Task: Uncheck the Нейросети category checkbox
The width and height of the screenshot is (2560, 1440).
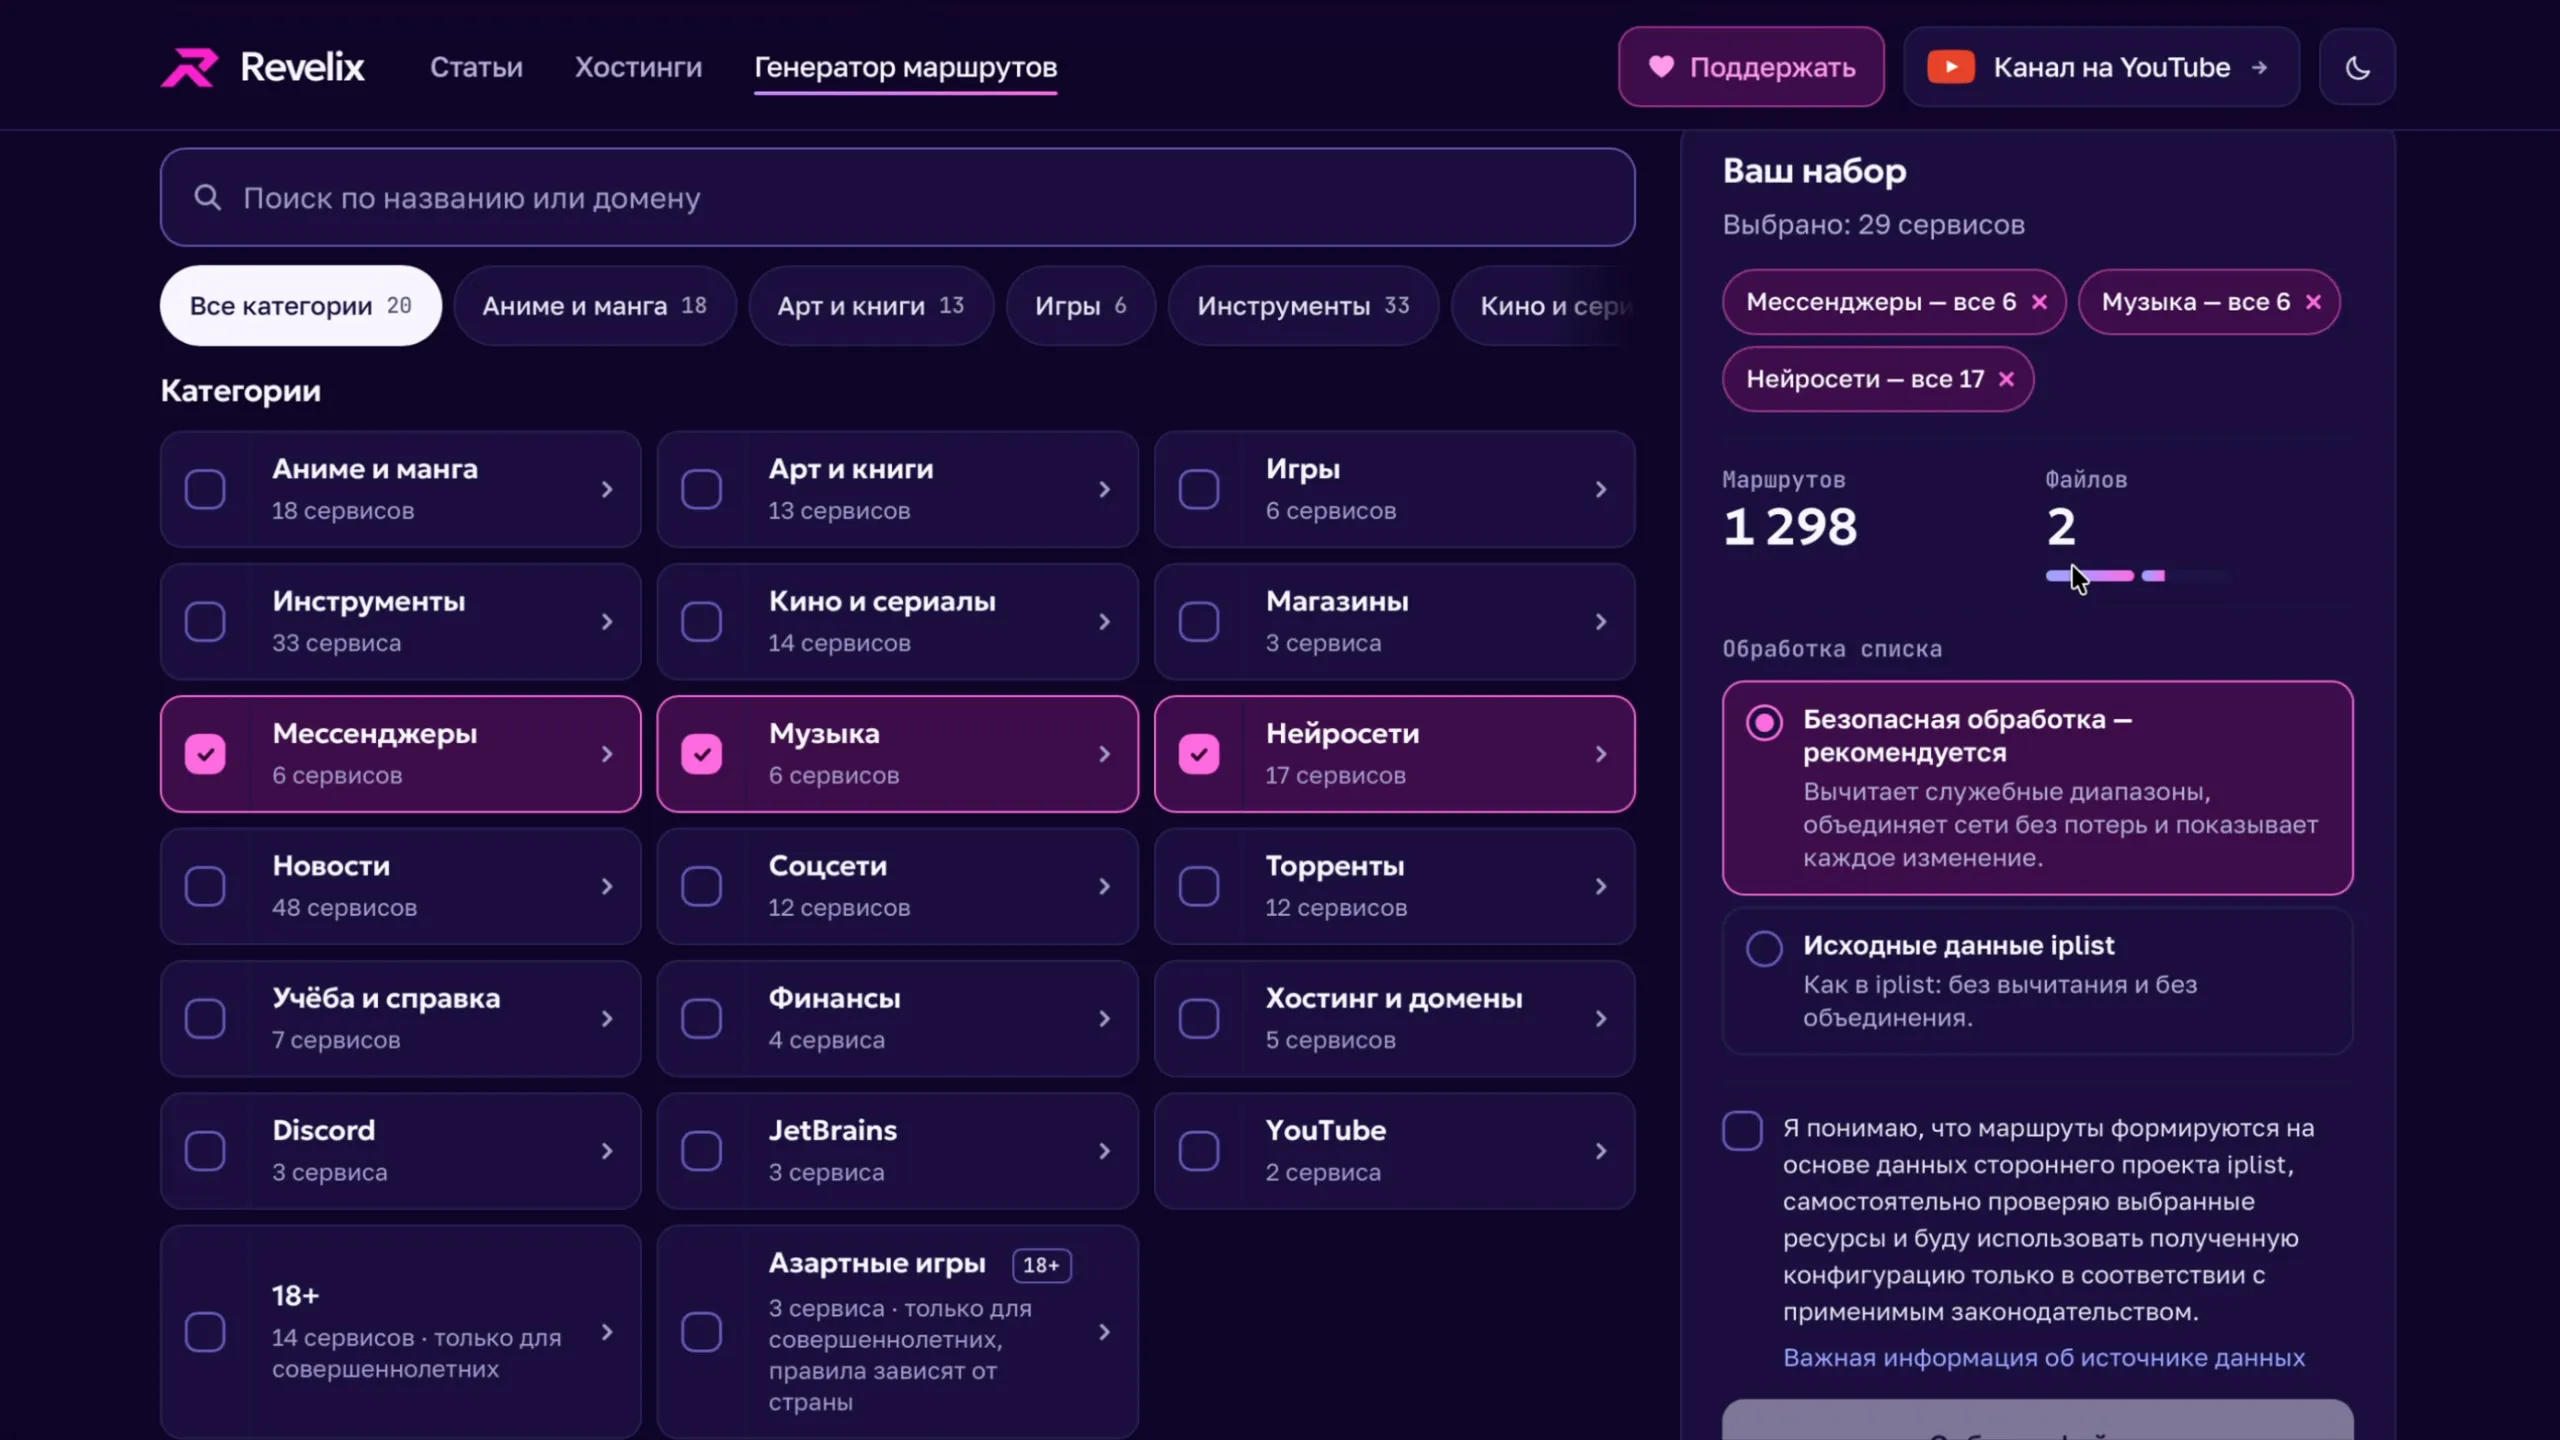Action: 1198,754
